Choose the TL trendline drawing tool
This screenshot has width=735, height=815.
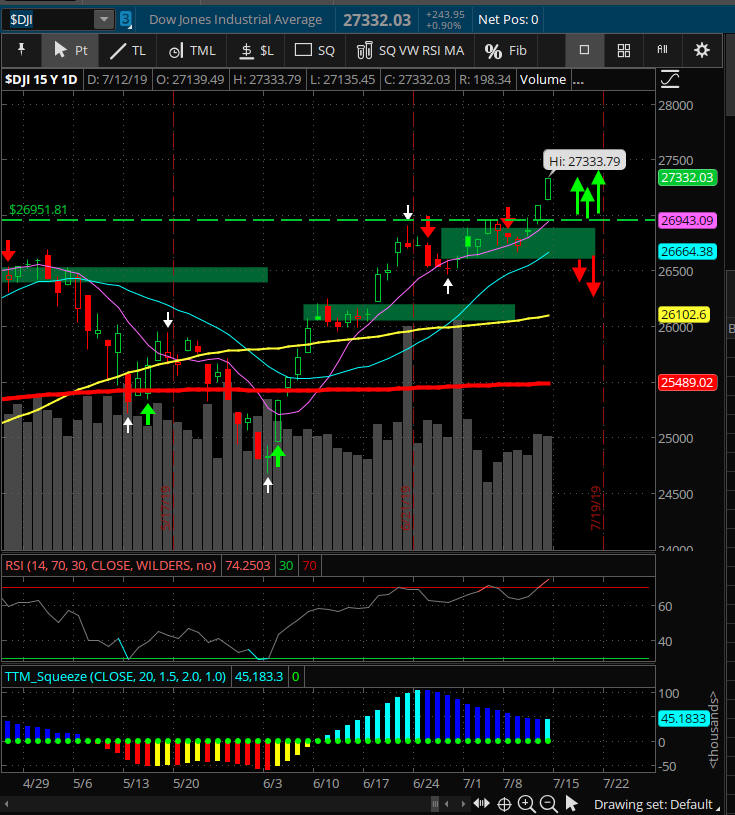[127, 50]
